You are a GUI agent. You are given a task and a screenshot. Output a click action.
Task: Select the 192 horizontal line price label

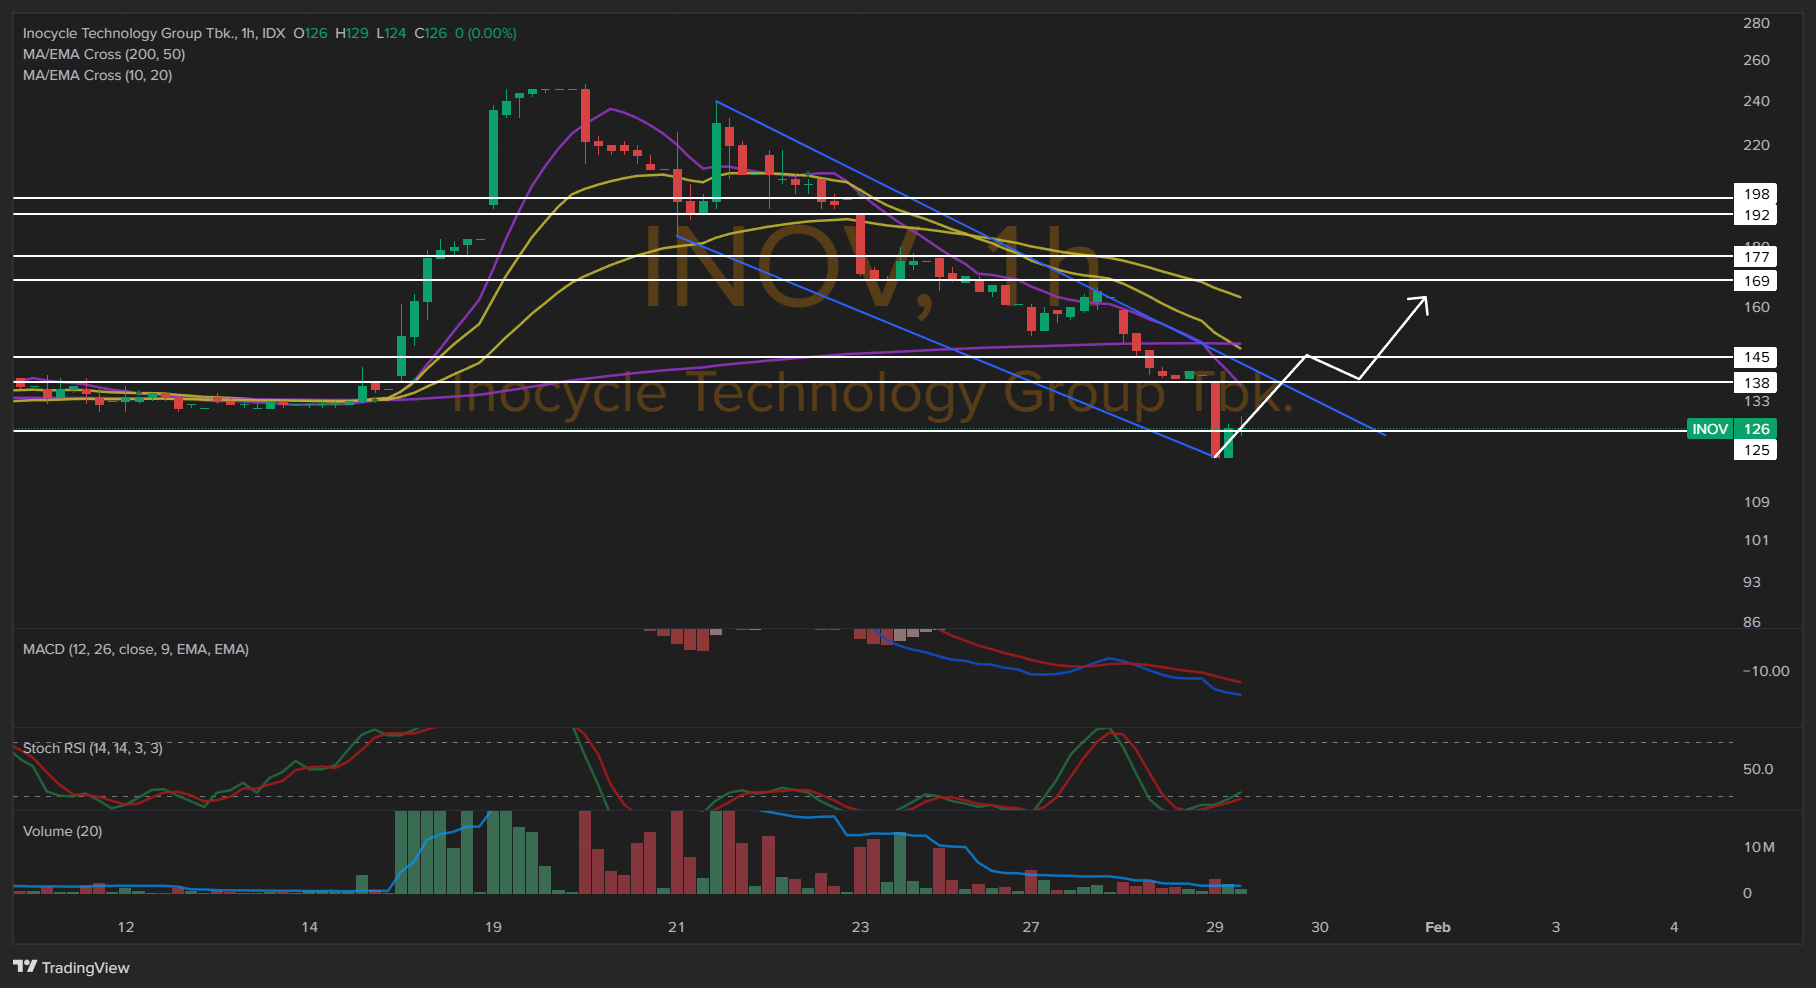(x=1756, y=215)
